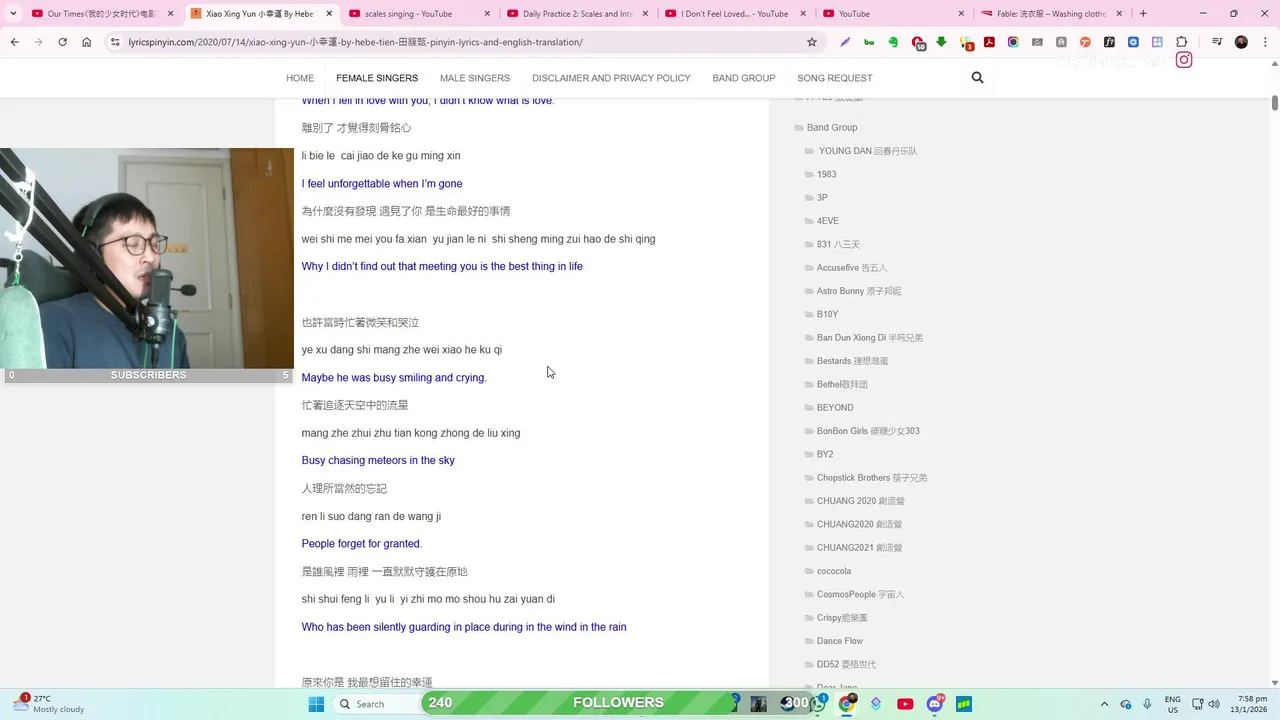Viewport: 1280px width, 720px height.
Task: Open CHUANG2021 category link
Action: [x=859, y=548]
